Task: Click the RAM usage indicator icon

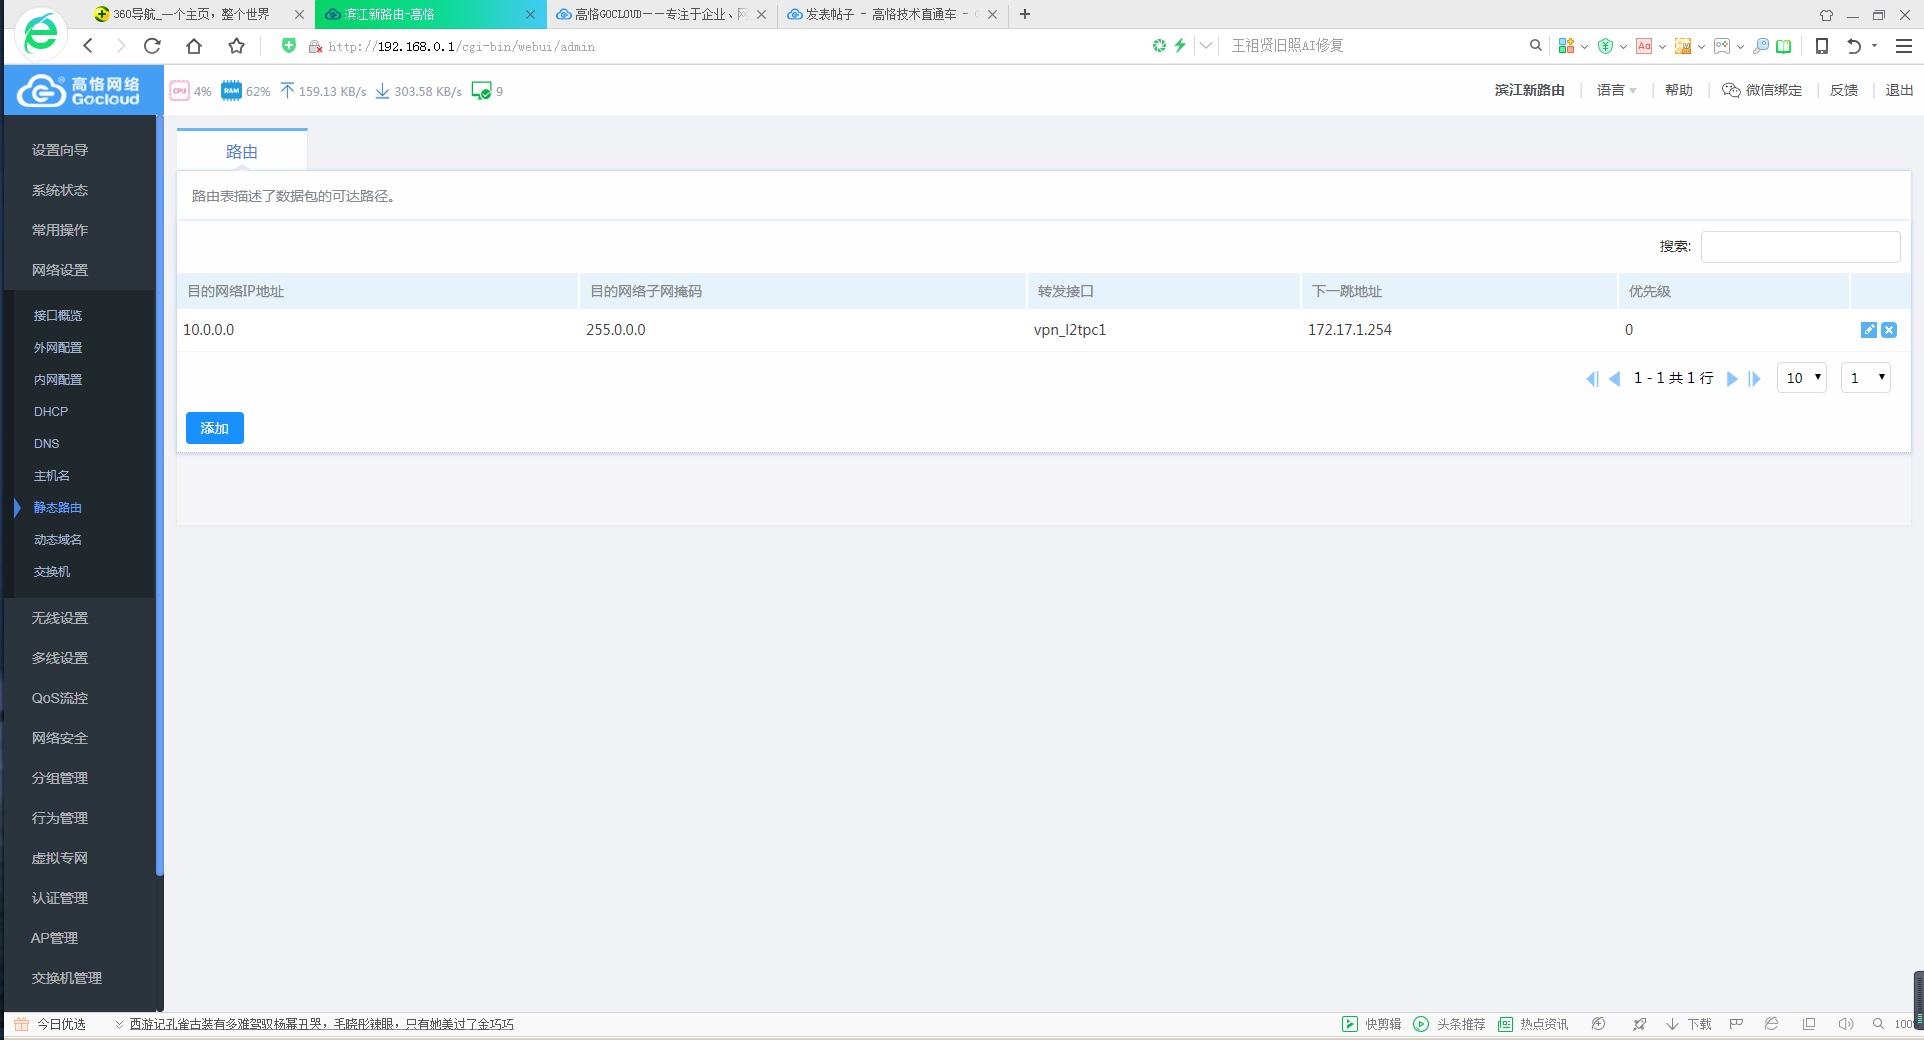Action: [231, 91]
